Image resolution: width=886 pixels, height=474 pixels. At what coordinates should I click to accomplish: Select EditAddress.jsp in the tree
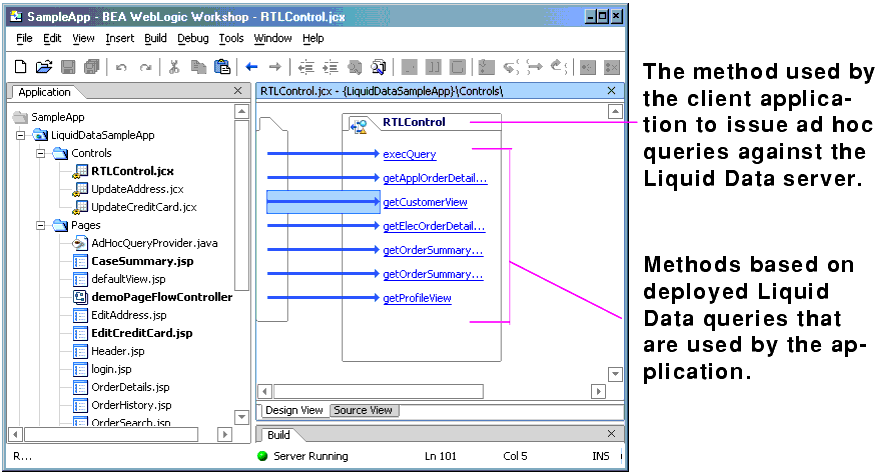(129, 315)
